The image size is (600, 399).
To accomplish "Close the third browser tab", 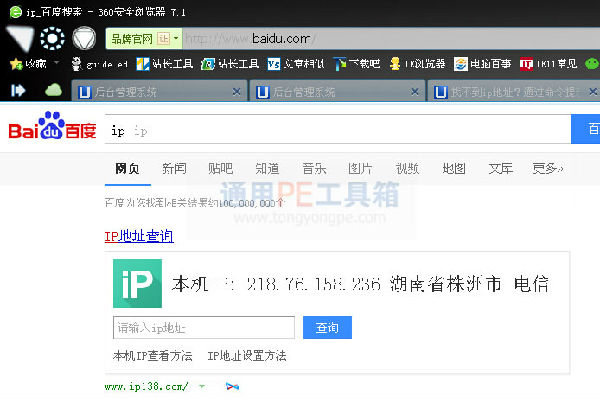I will [593, 92].
